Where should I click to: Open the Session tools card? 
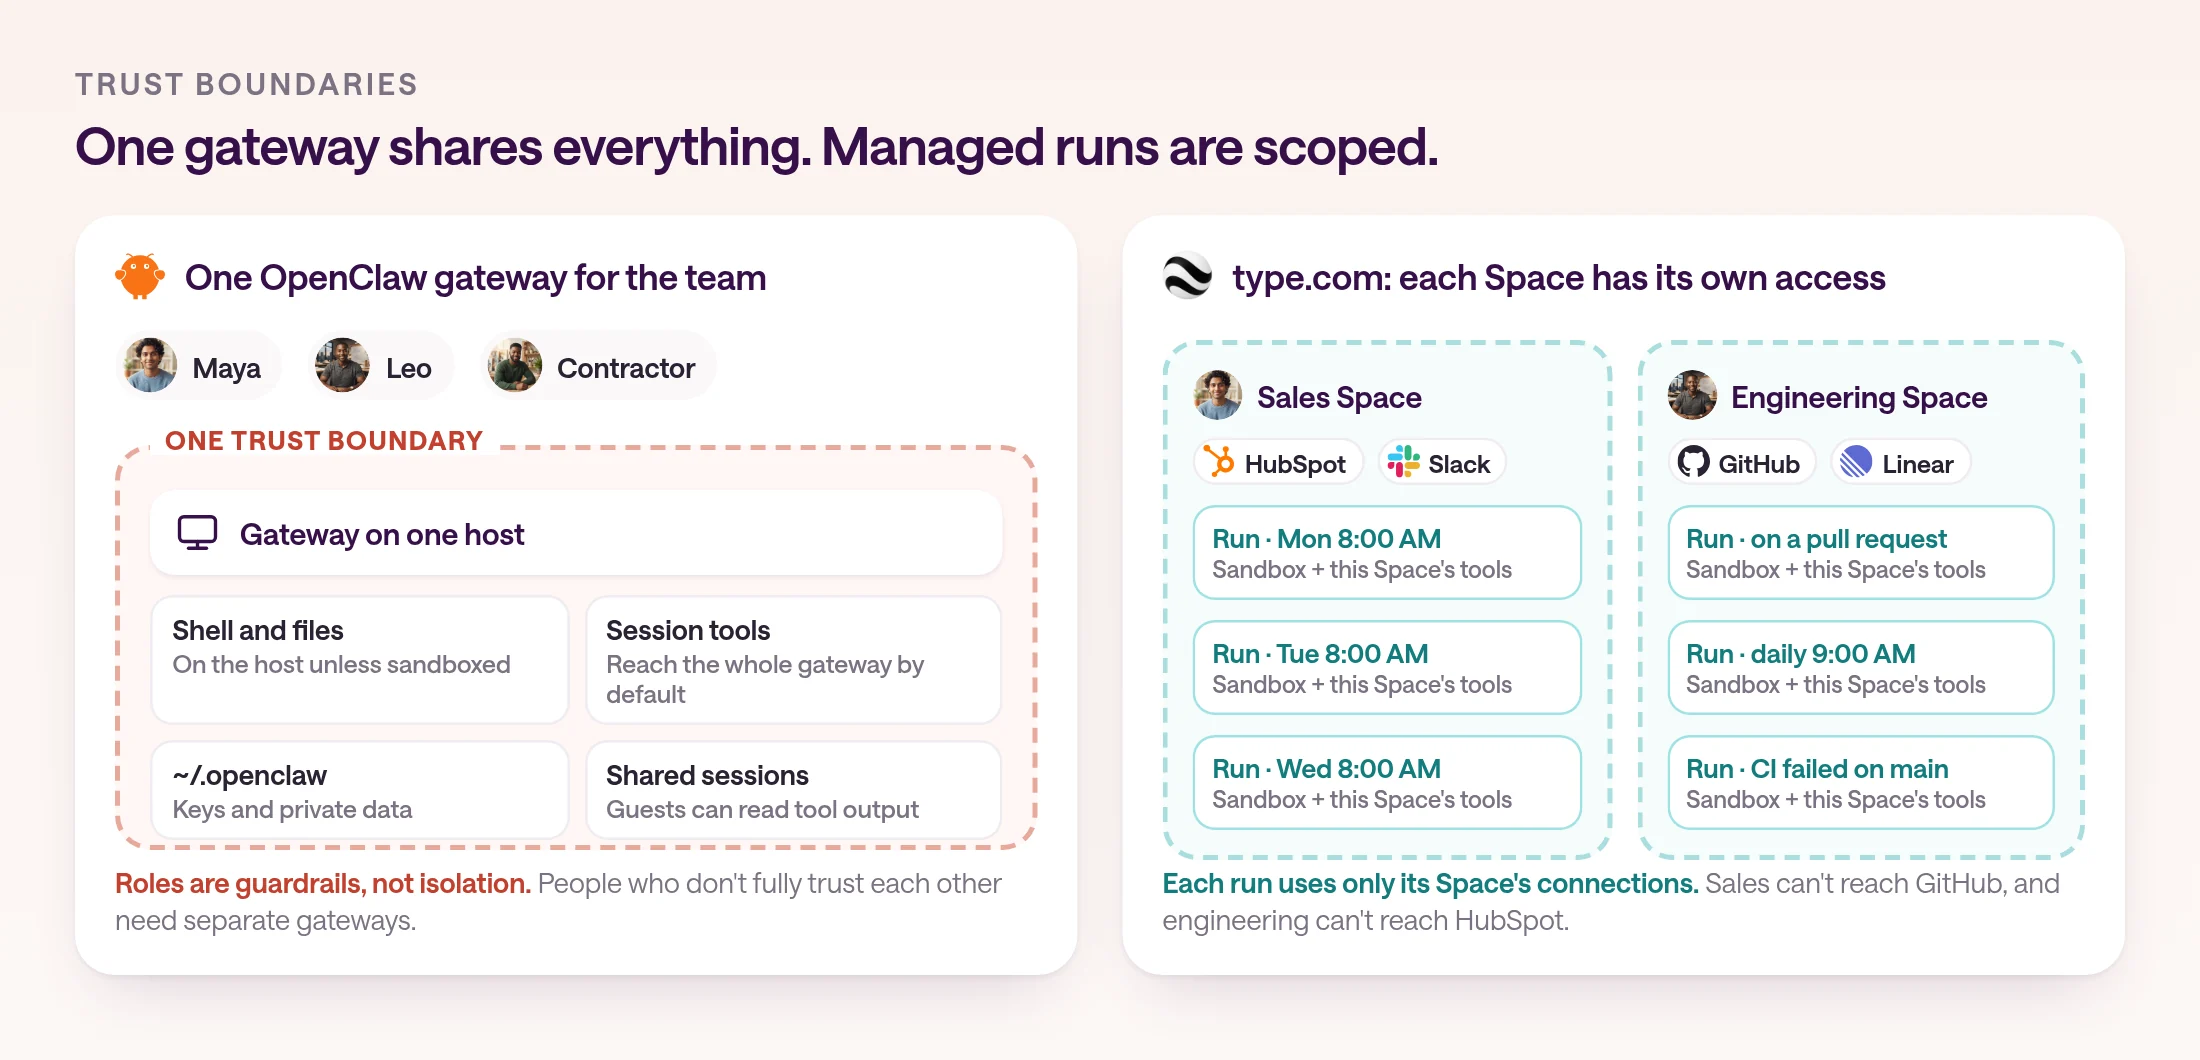tap(794, 659)
